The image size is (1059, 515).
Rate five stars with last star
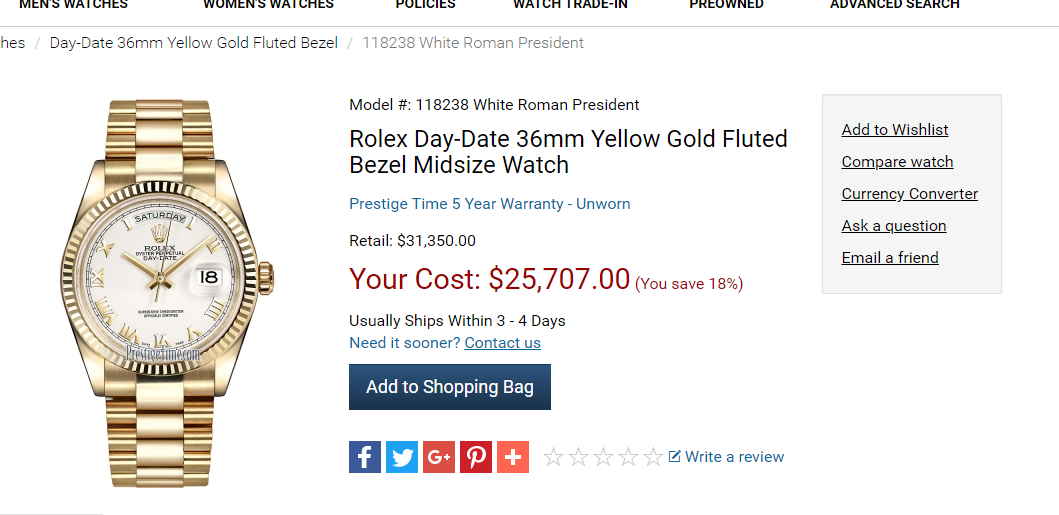(x=652, y=457)
